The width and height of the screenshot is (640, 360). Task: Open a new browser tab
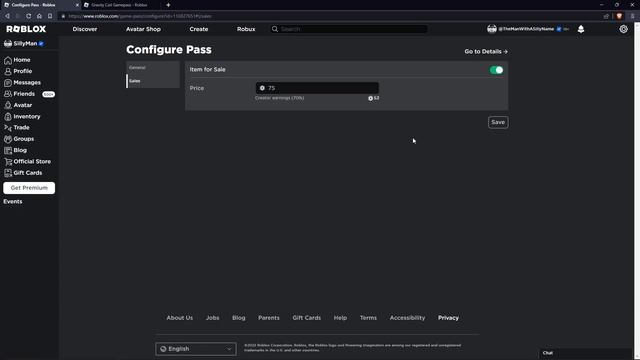click(x=168, y=5)
